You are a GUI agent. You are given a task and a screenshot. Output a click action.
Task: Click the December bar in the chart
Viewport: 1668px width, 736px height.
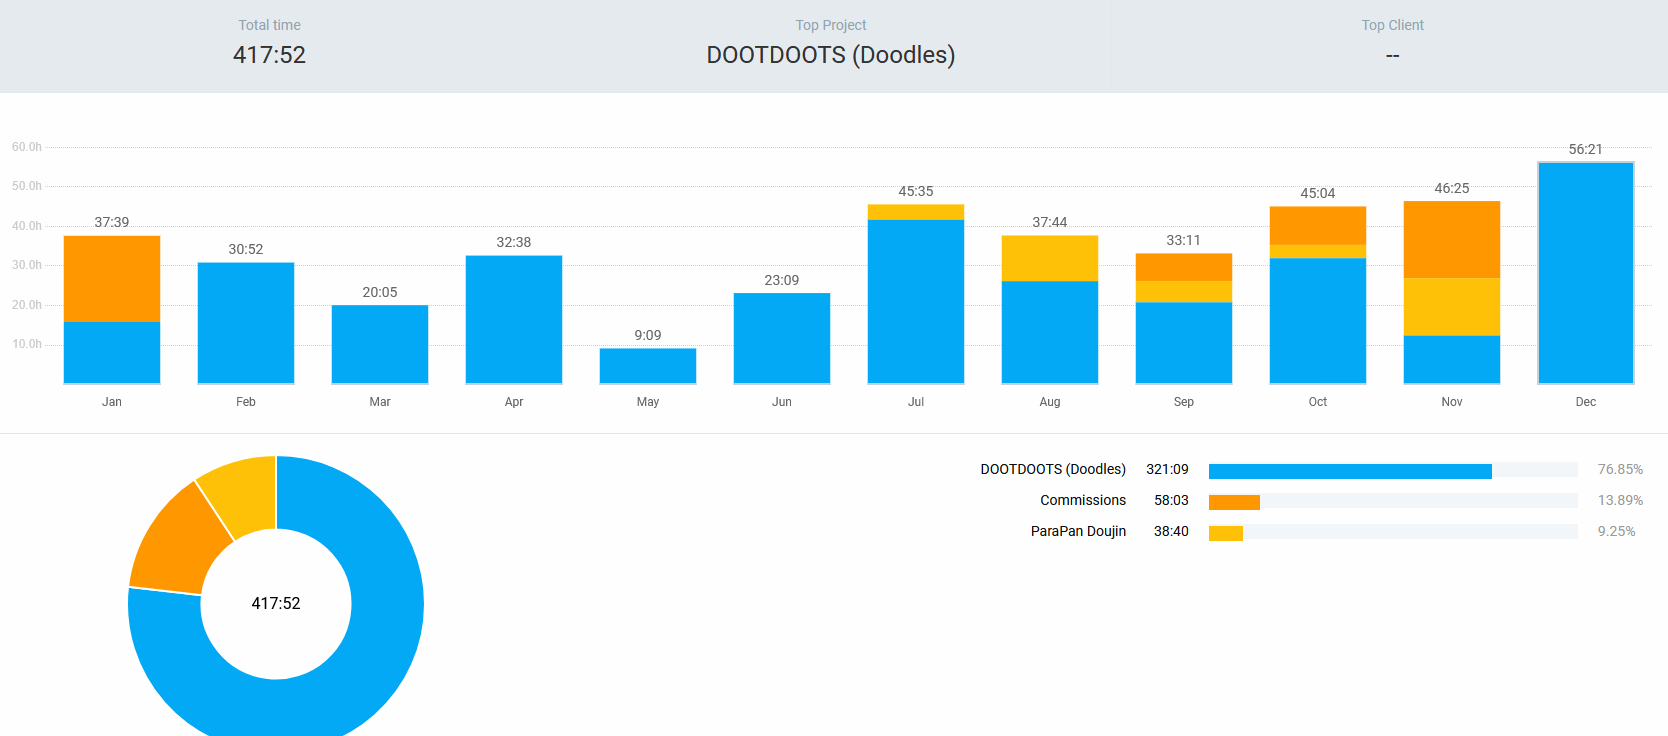1585,273
